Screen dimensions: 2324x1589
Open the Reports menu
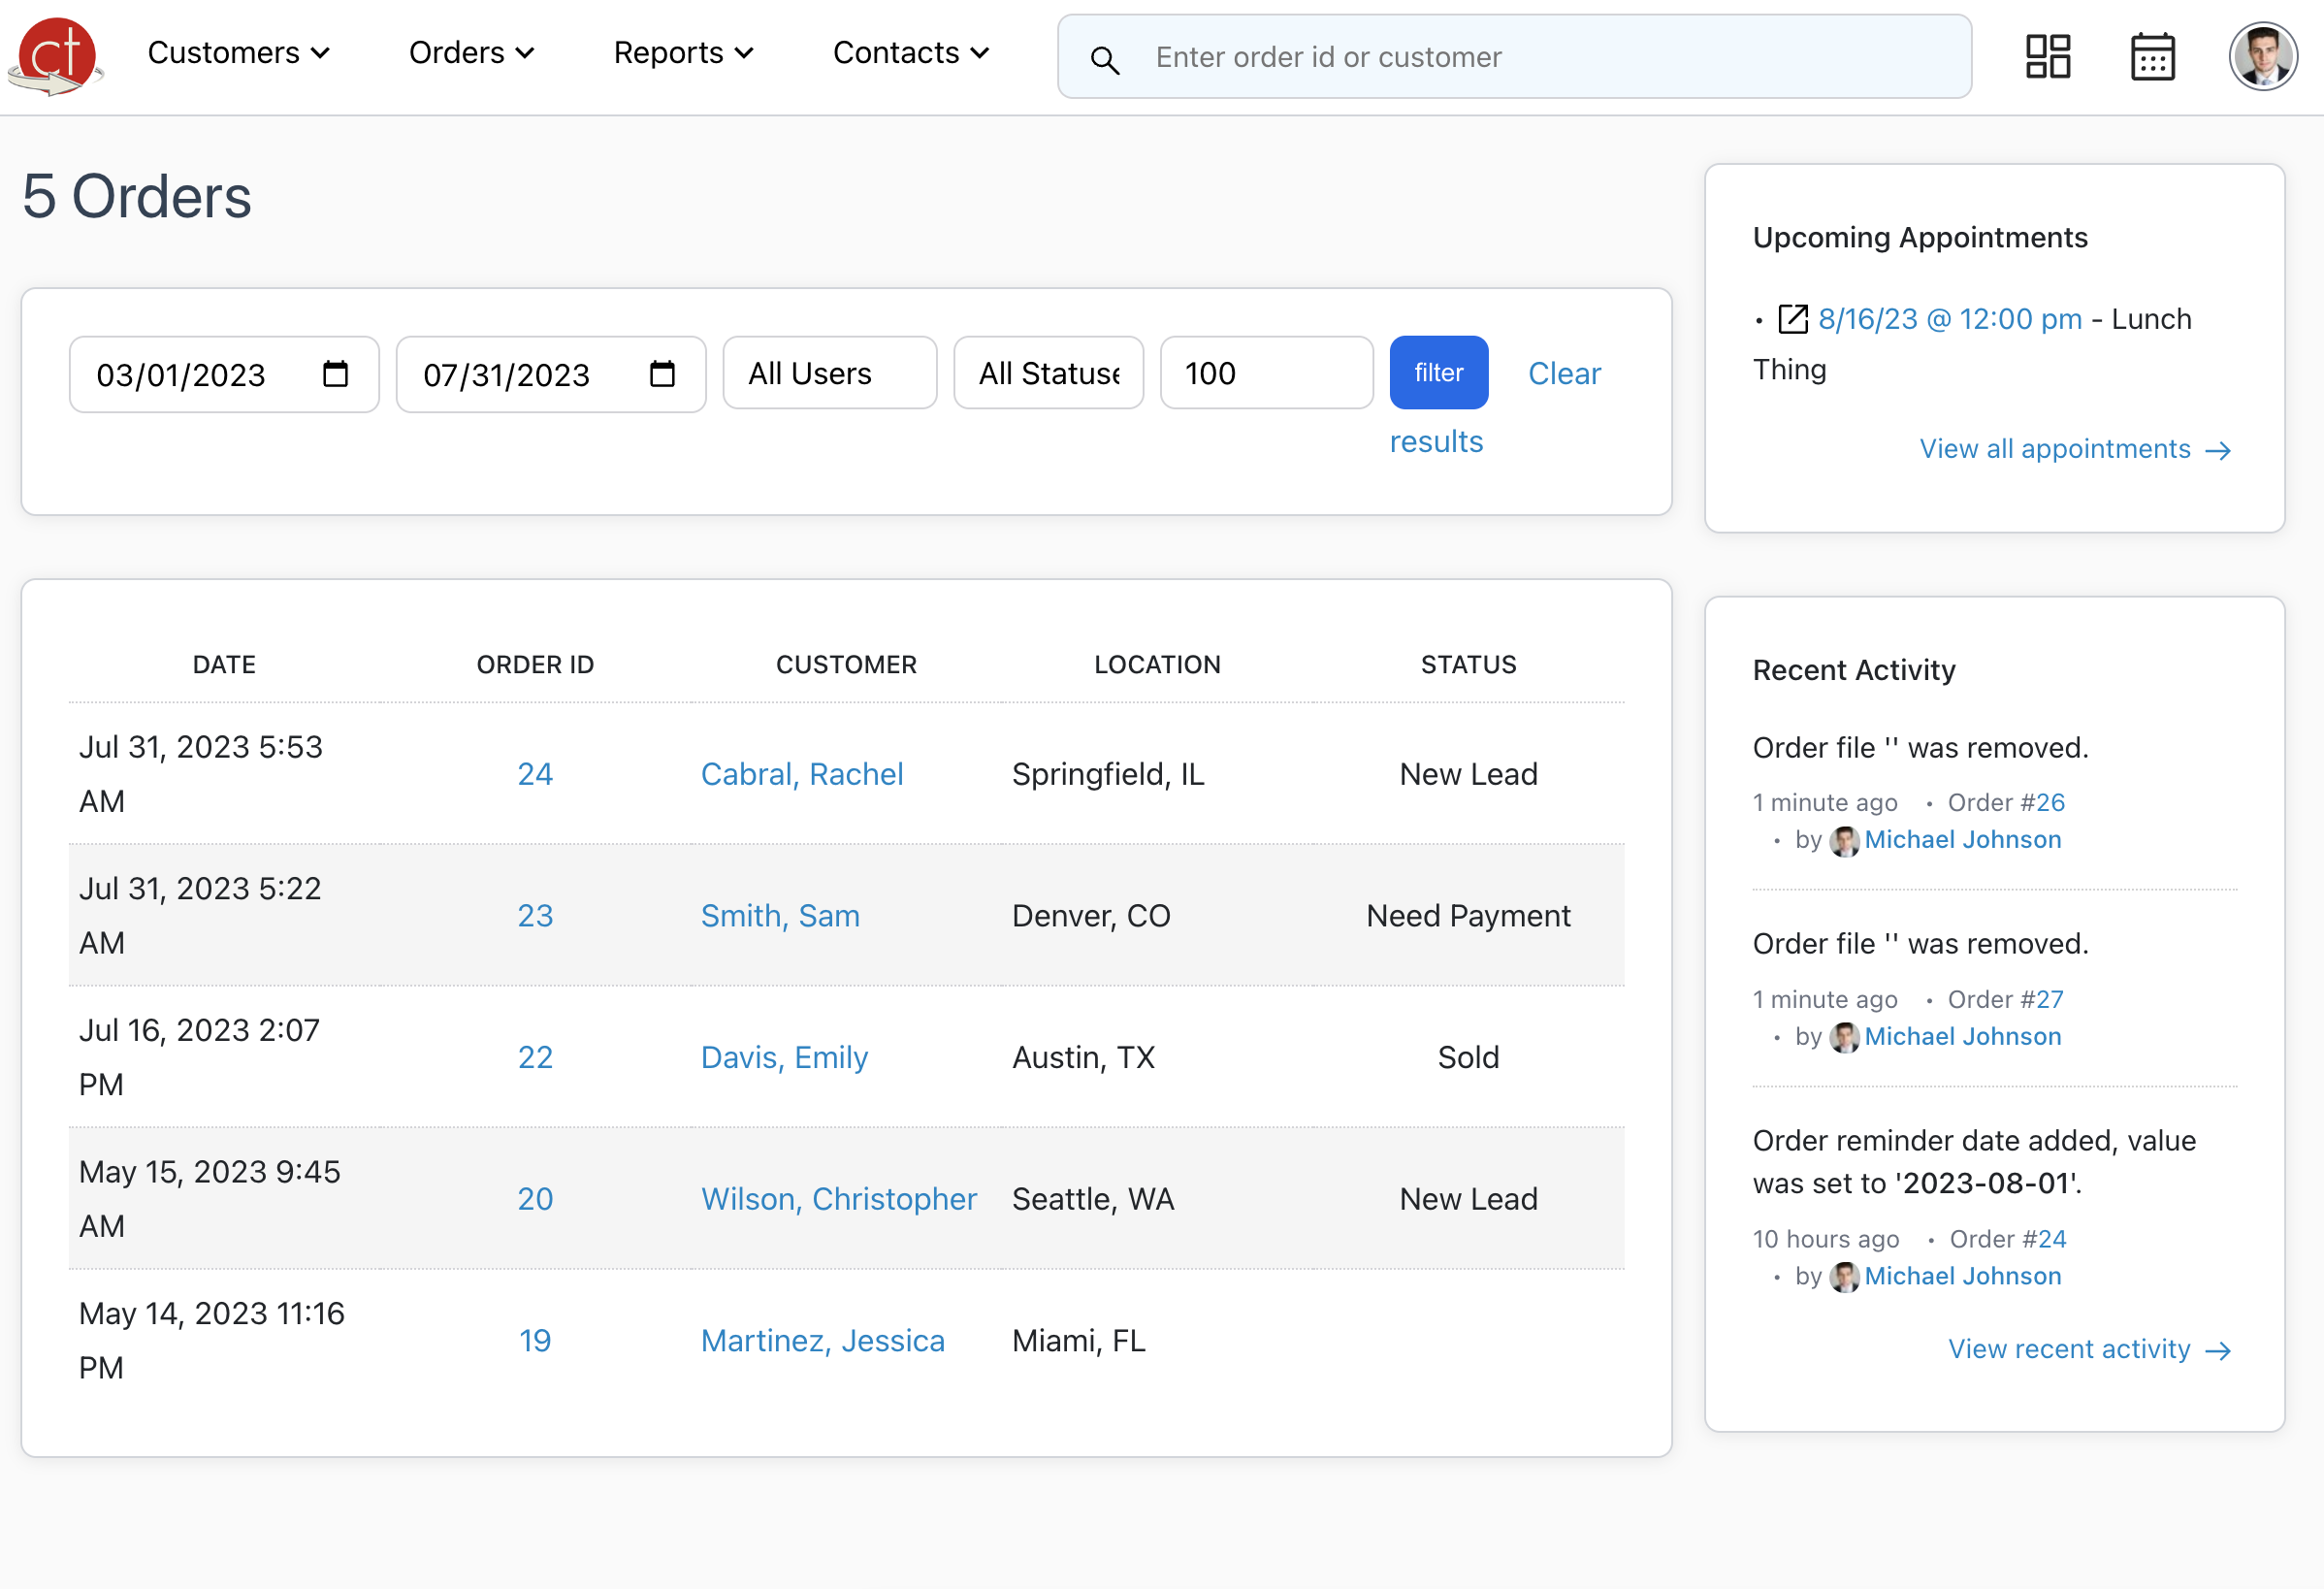pyautogui.click(x=683, y=52)
